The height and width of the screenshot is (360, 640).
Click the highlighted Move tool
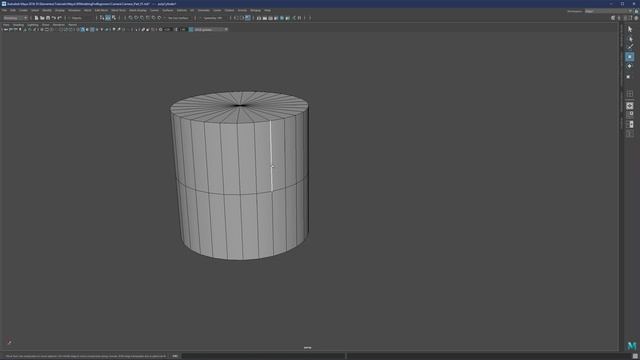pos(629,57)
